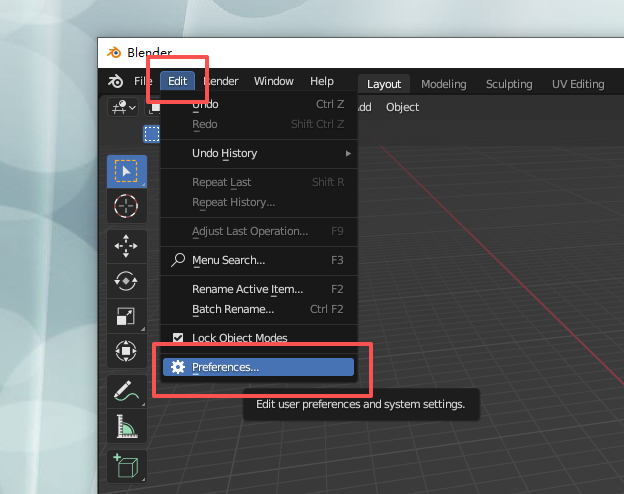Click the Blender logo menu icon
This screenshot has height=494, width=624.
(x=117, y=81)
